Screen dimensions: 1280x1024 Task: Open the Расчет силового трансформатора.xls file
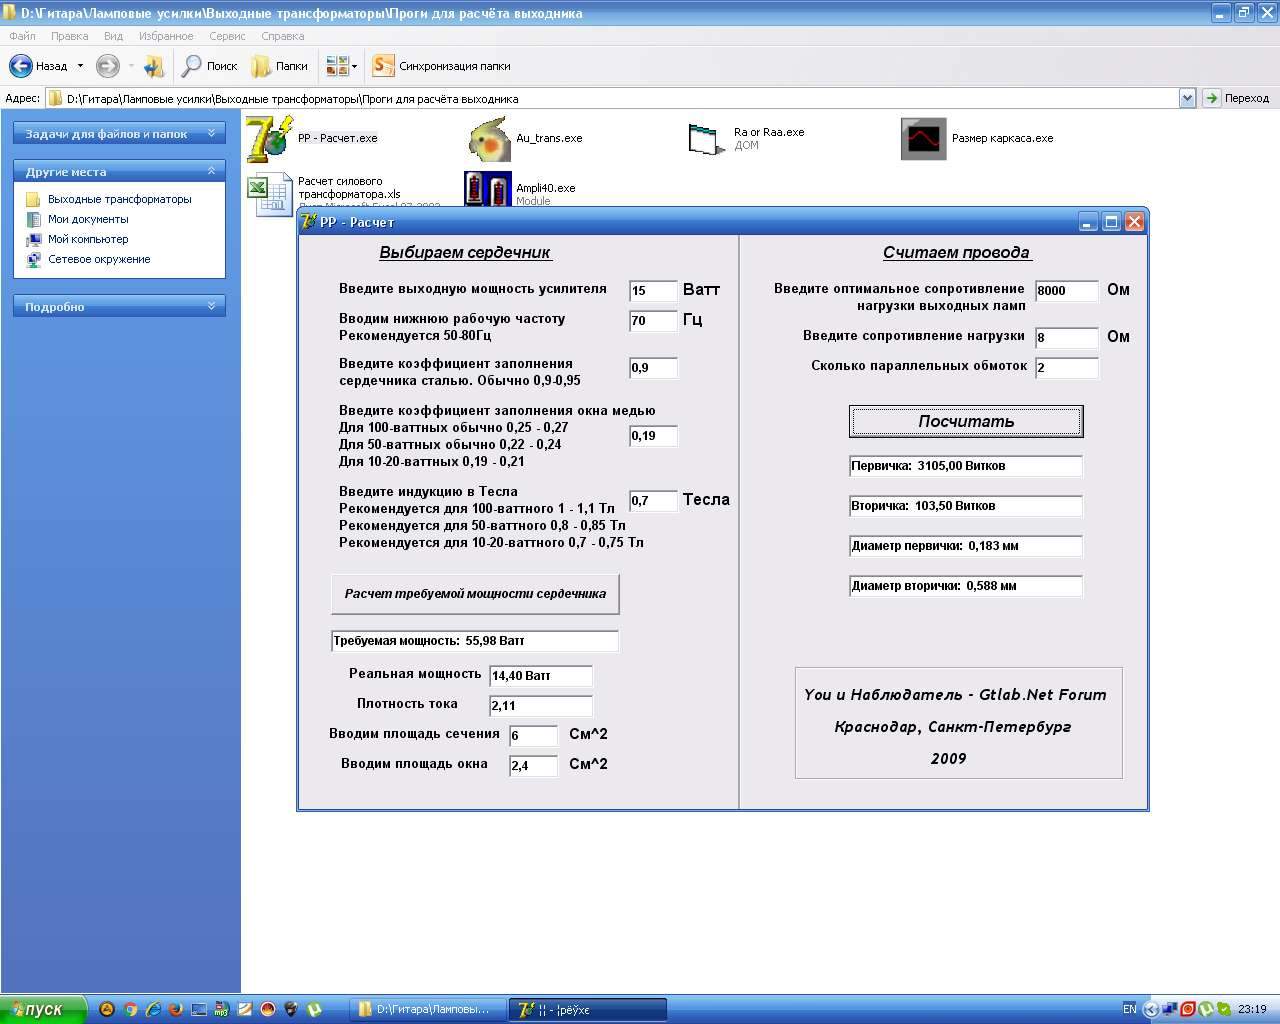[269, 193]
